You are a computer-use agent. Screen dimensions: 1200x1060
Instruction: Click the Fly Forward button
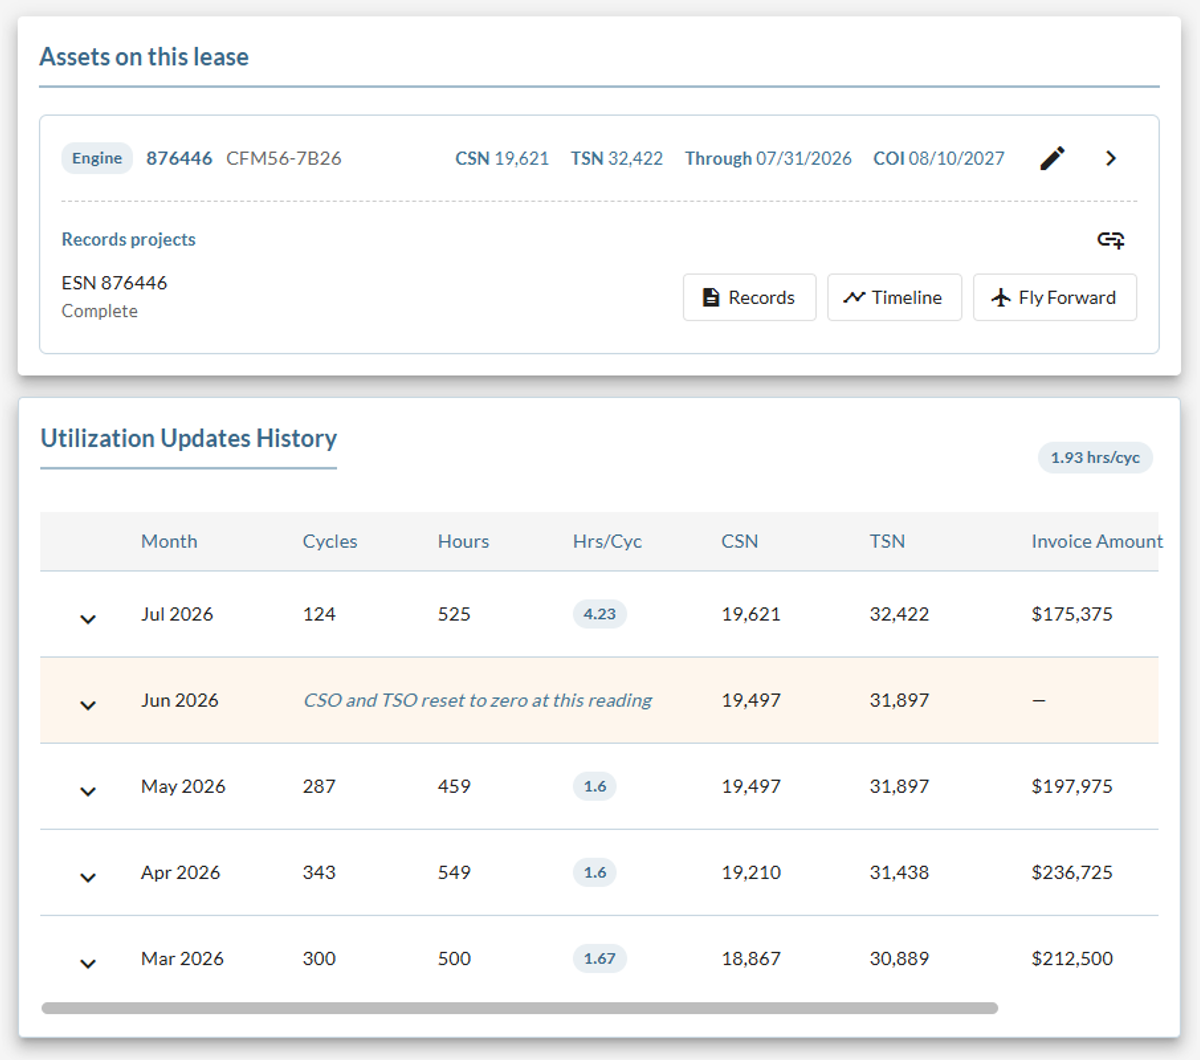1055,297
